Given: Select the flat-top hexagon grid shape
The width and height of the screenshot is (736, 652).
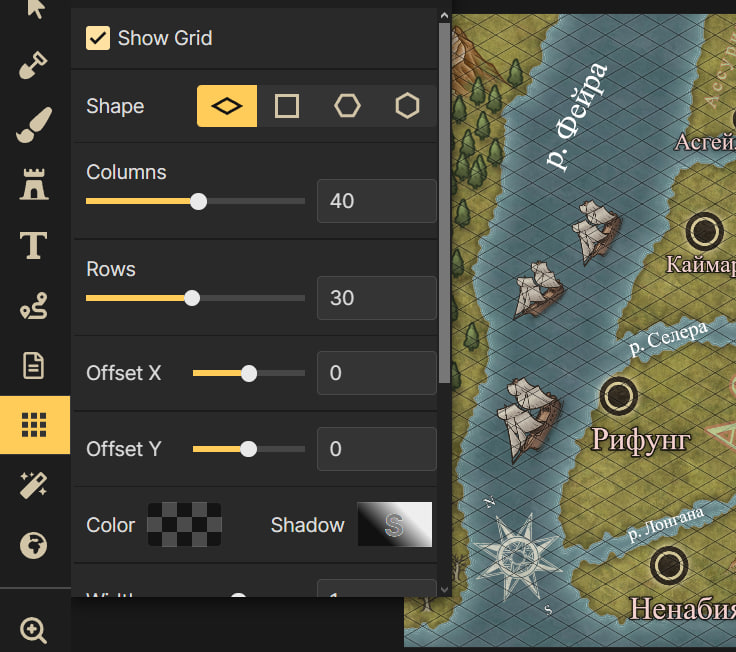Looking at the screenshot, I should tap(347, 106).
